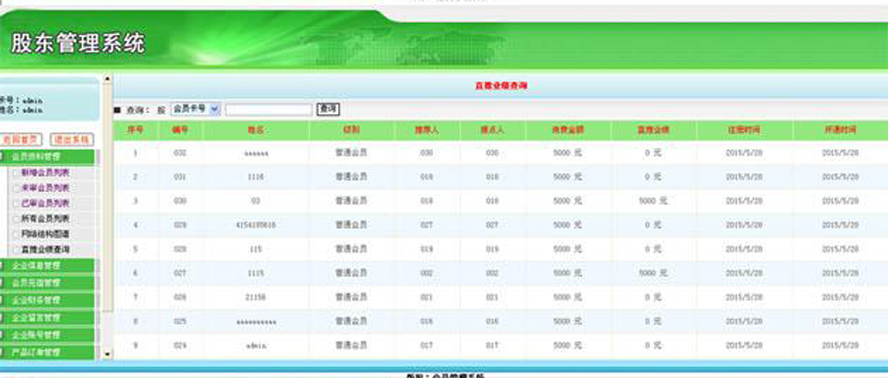This screenshot has height=378, width=888.
Task: Click the small icon beside 直推业绩查询
Action: tap(16, 249)
